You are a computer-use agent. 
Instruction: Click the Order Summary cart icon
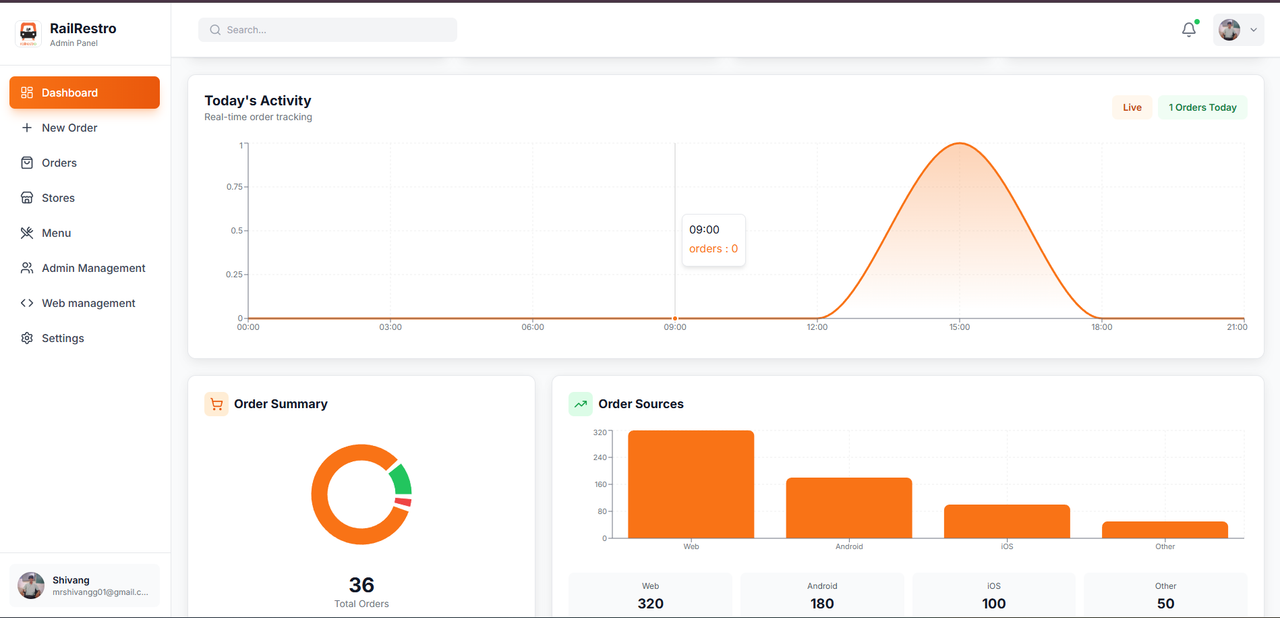click(216, 404)
